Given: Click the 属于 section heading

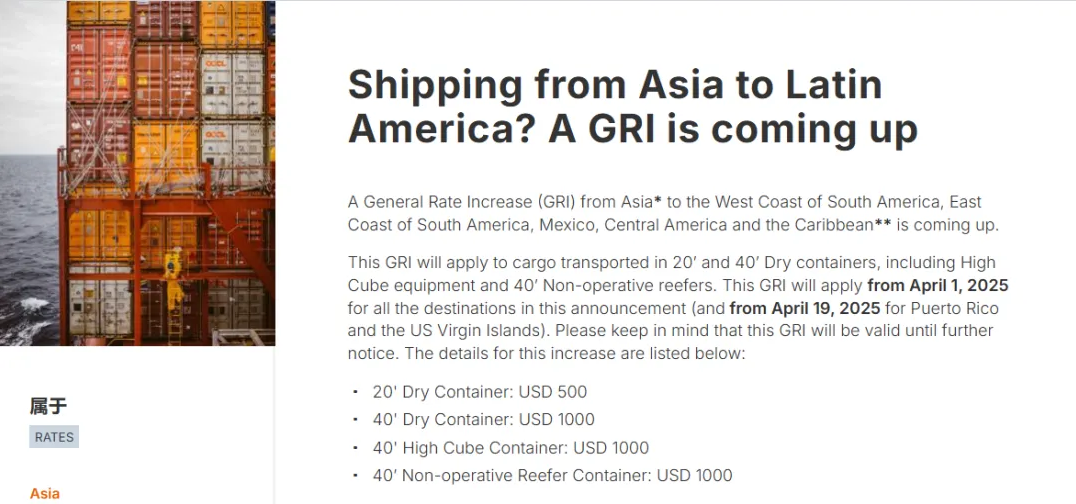Looking at the screenshot, I should point(48,406).
